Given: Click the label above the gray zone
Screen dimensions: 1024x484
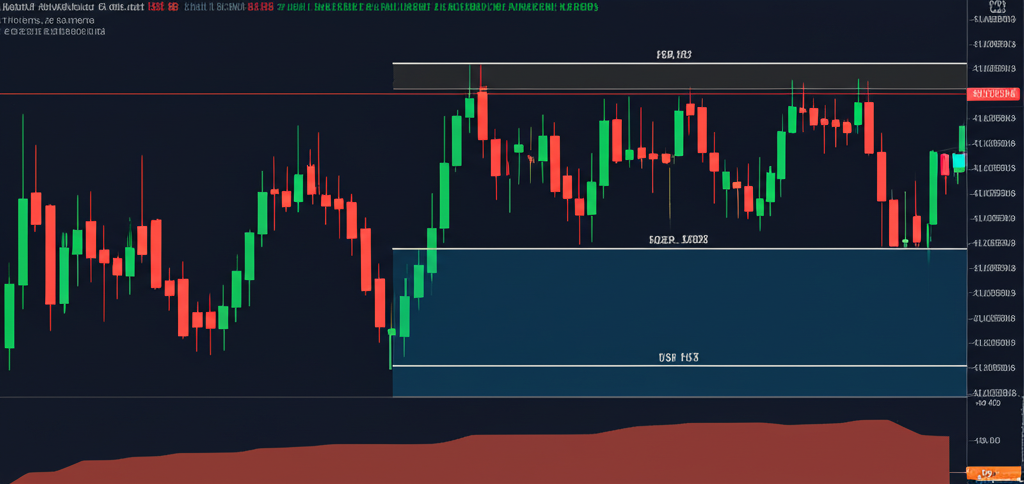Looking at the screenshot, I should [x=673, y=55].
